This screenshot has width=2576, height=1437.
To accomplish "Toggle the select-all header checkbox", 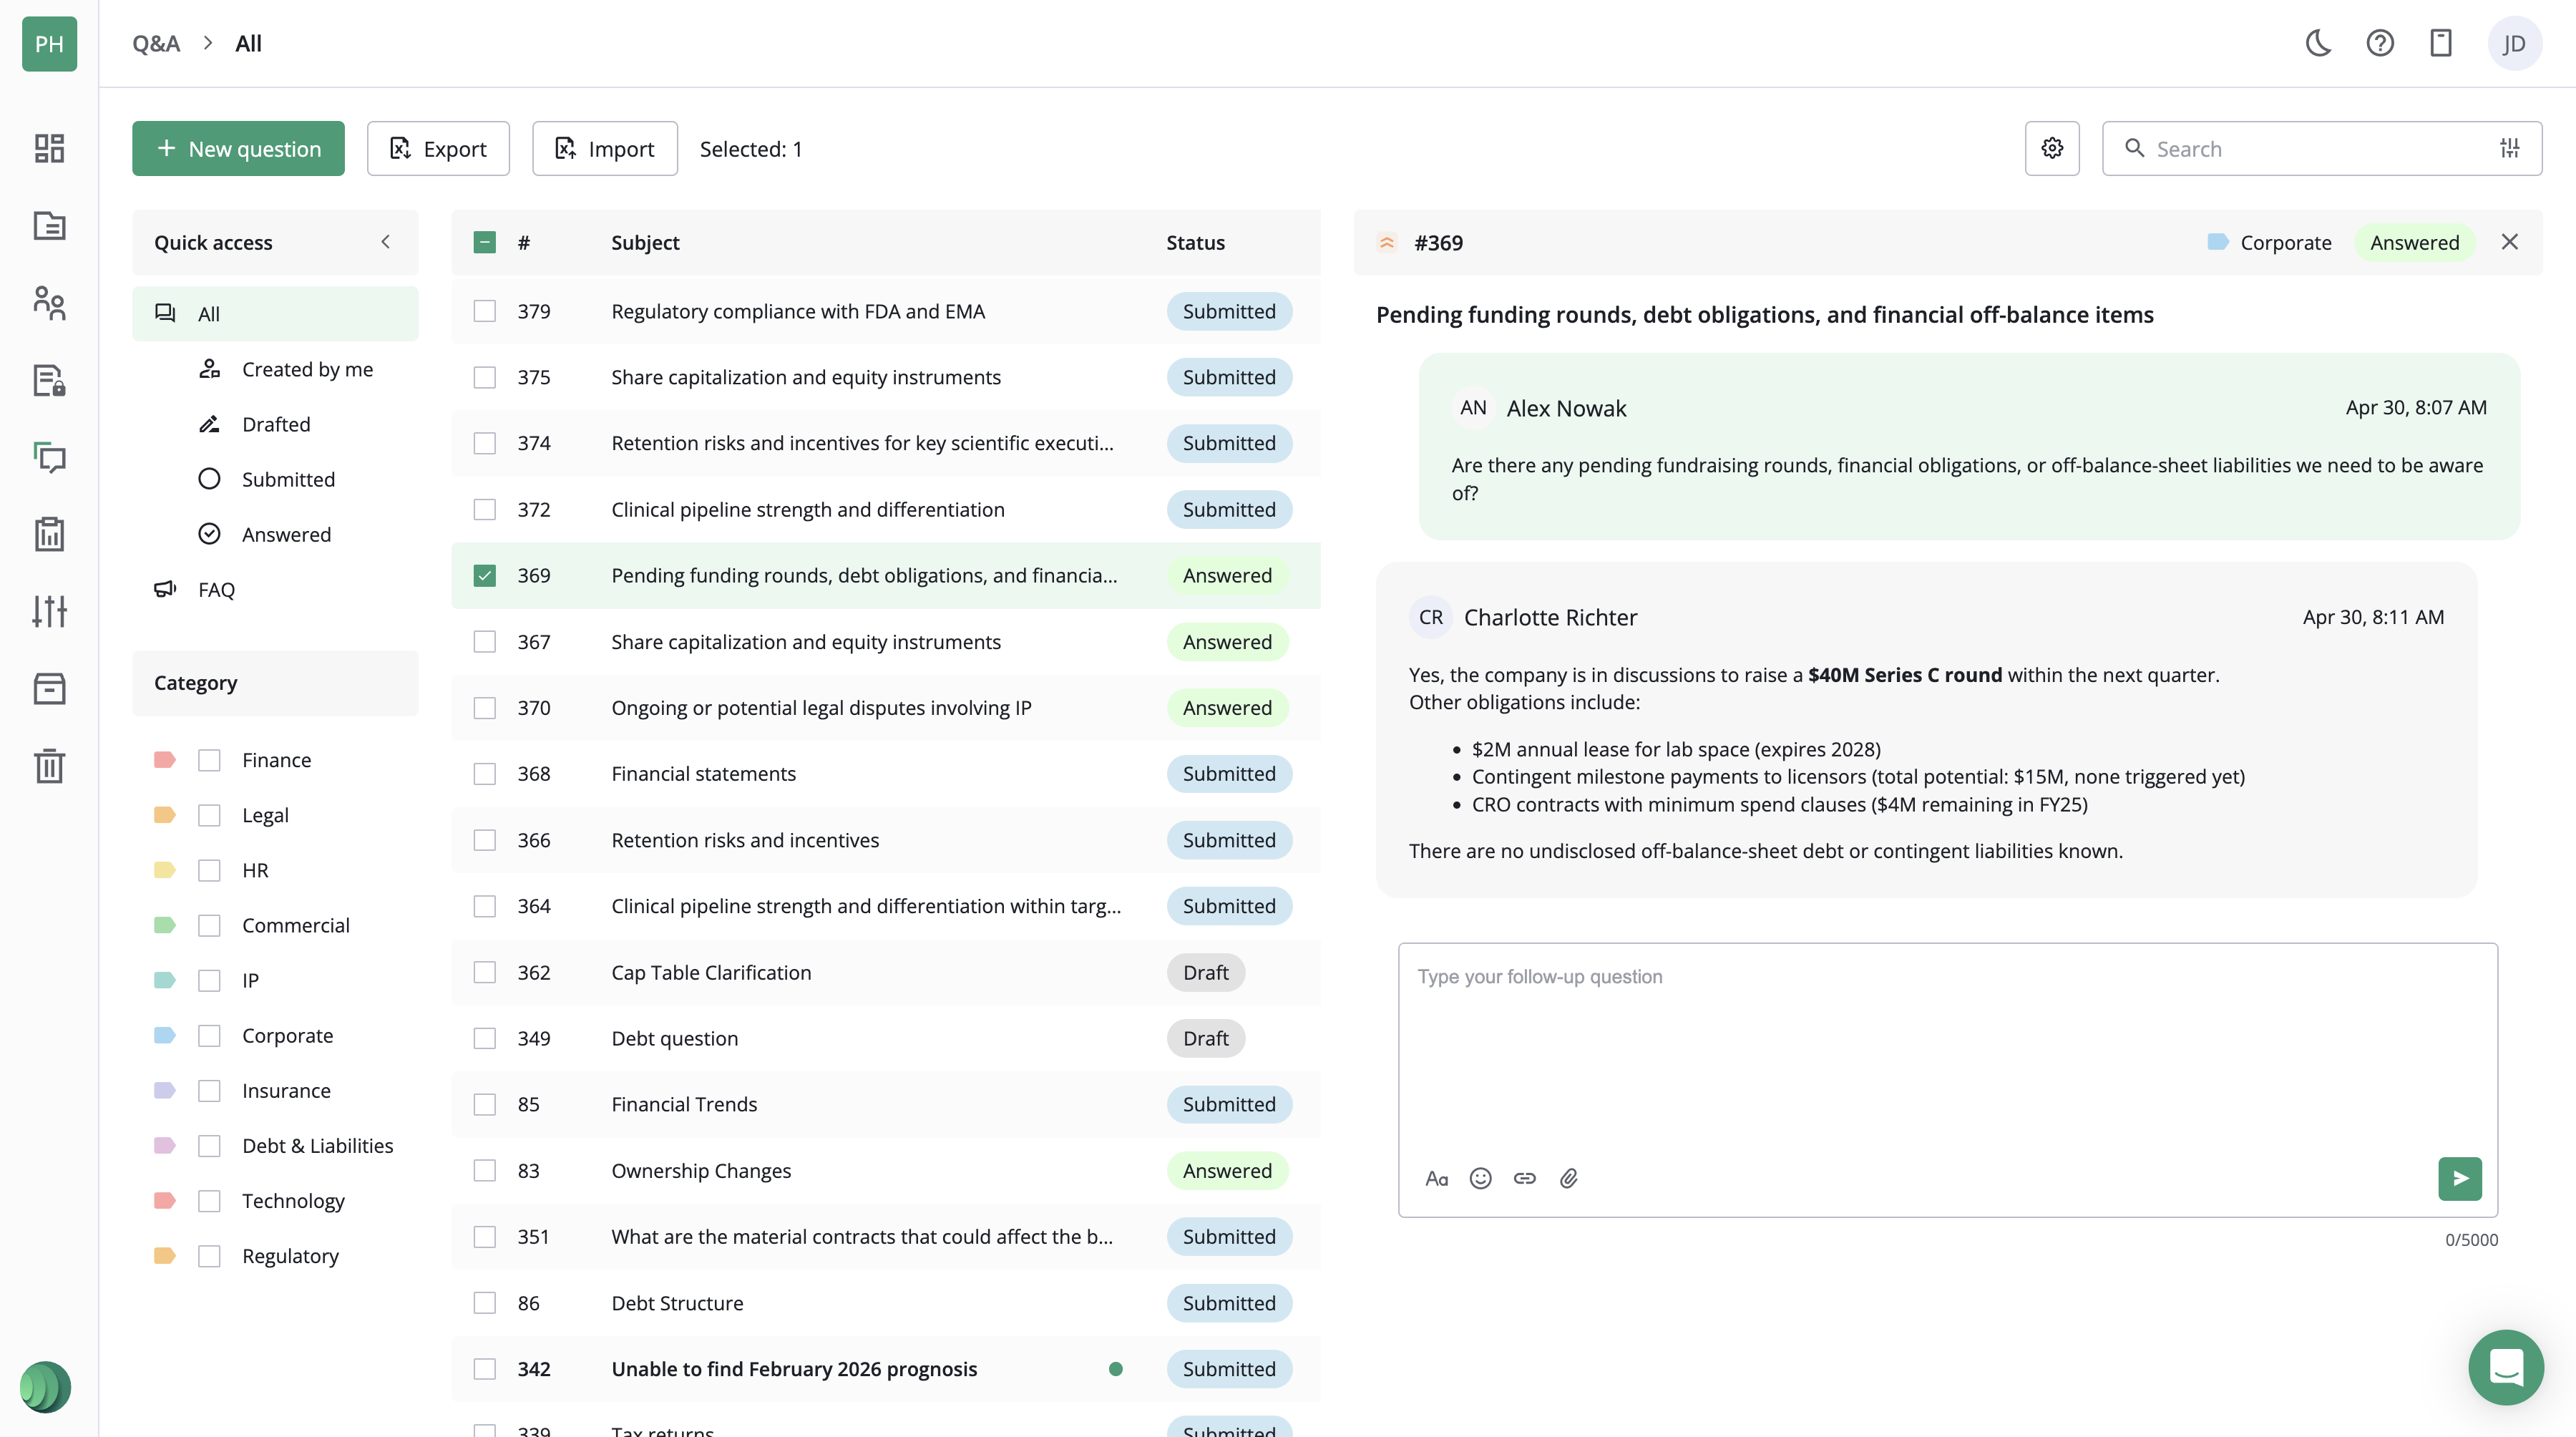I will coord(484,242).
